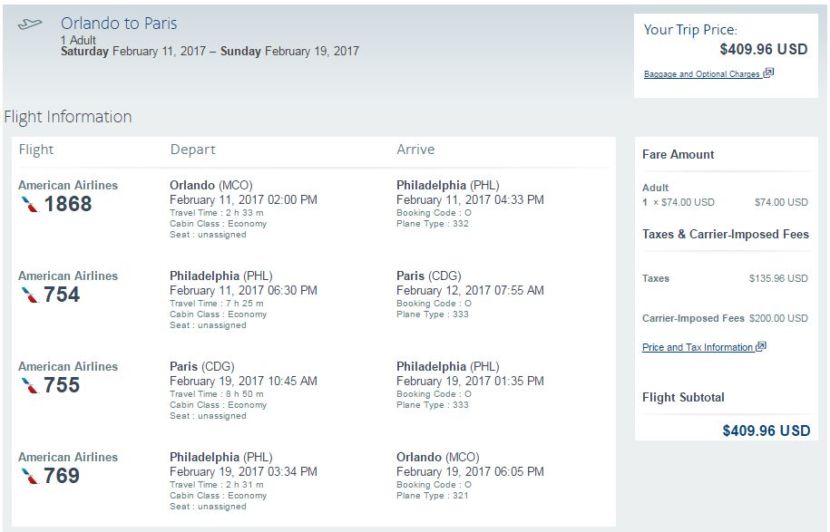The width and height of the screenshot is (830, 532).
Task: Click the Orlando to Paris trip title
Action: [x=119, y=23]
